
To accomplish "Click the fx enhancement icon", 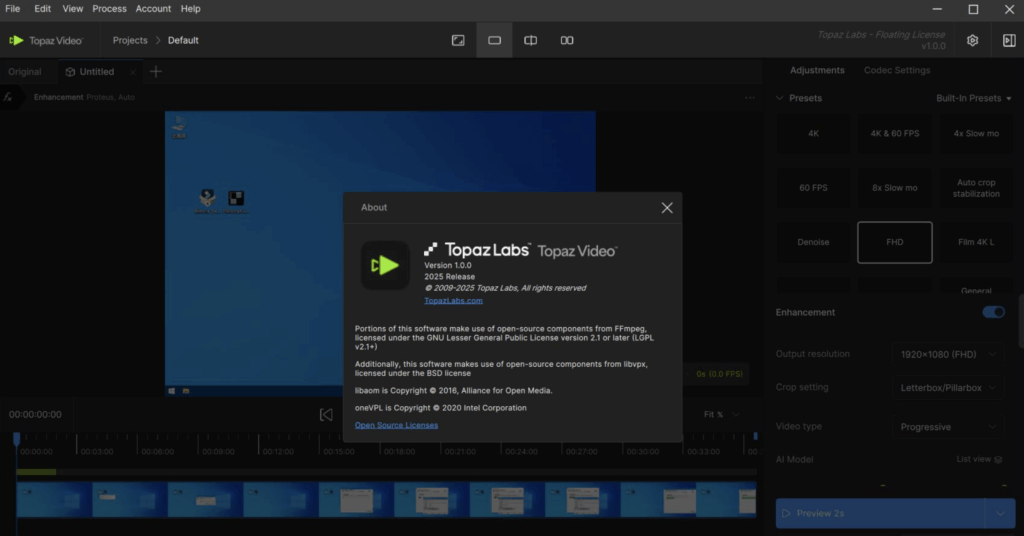I will (8, 97).
